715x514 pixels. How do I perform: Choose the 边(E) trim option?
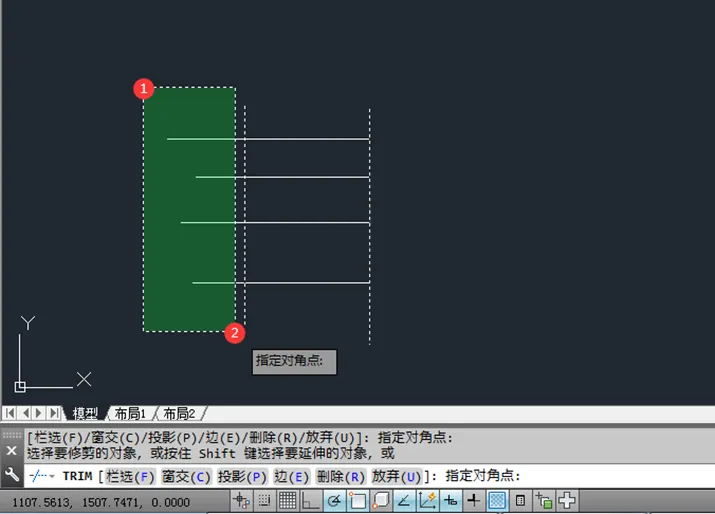coord(292,476)
